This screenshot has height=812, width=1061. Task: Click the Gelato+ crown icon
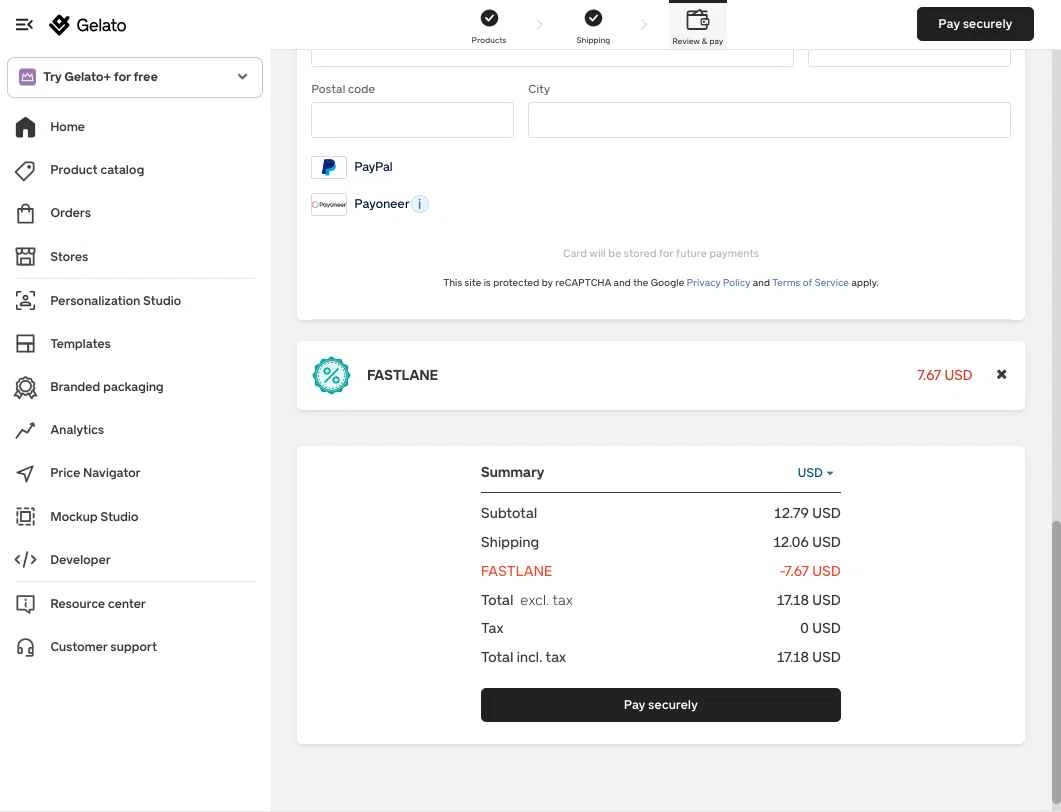pyautogui.click(x=27, y=77)
